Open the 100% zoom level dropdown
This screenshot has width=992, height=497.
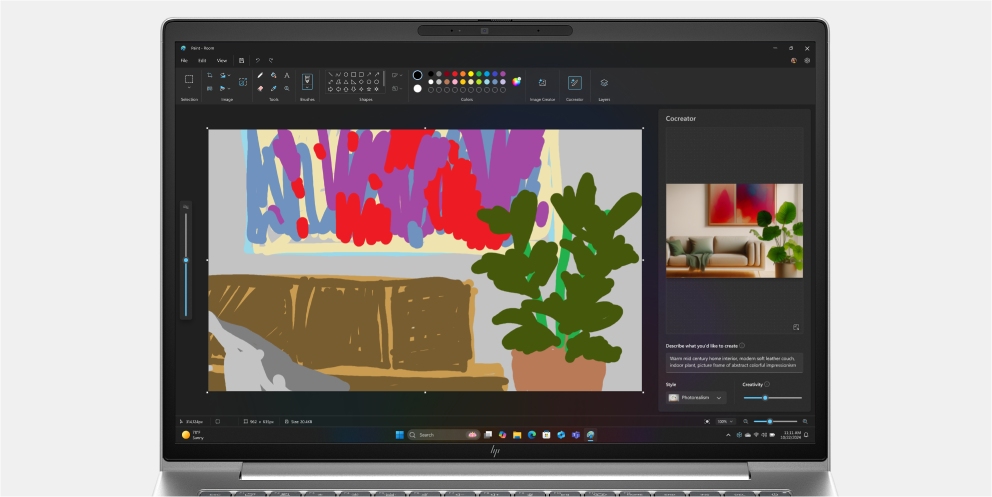724,421
